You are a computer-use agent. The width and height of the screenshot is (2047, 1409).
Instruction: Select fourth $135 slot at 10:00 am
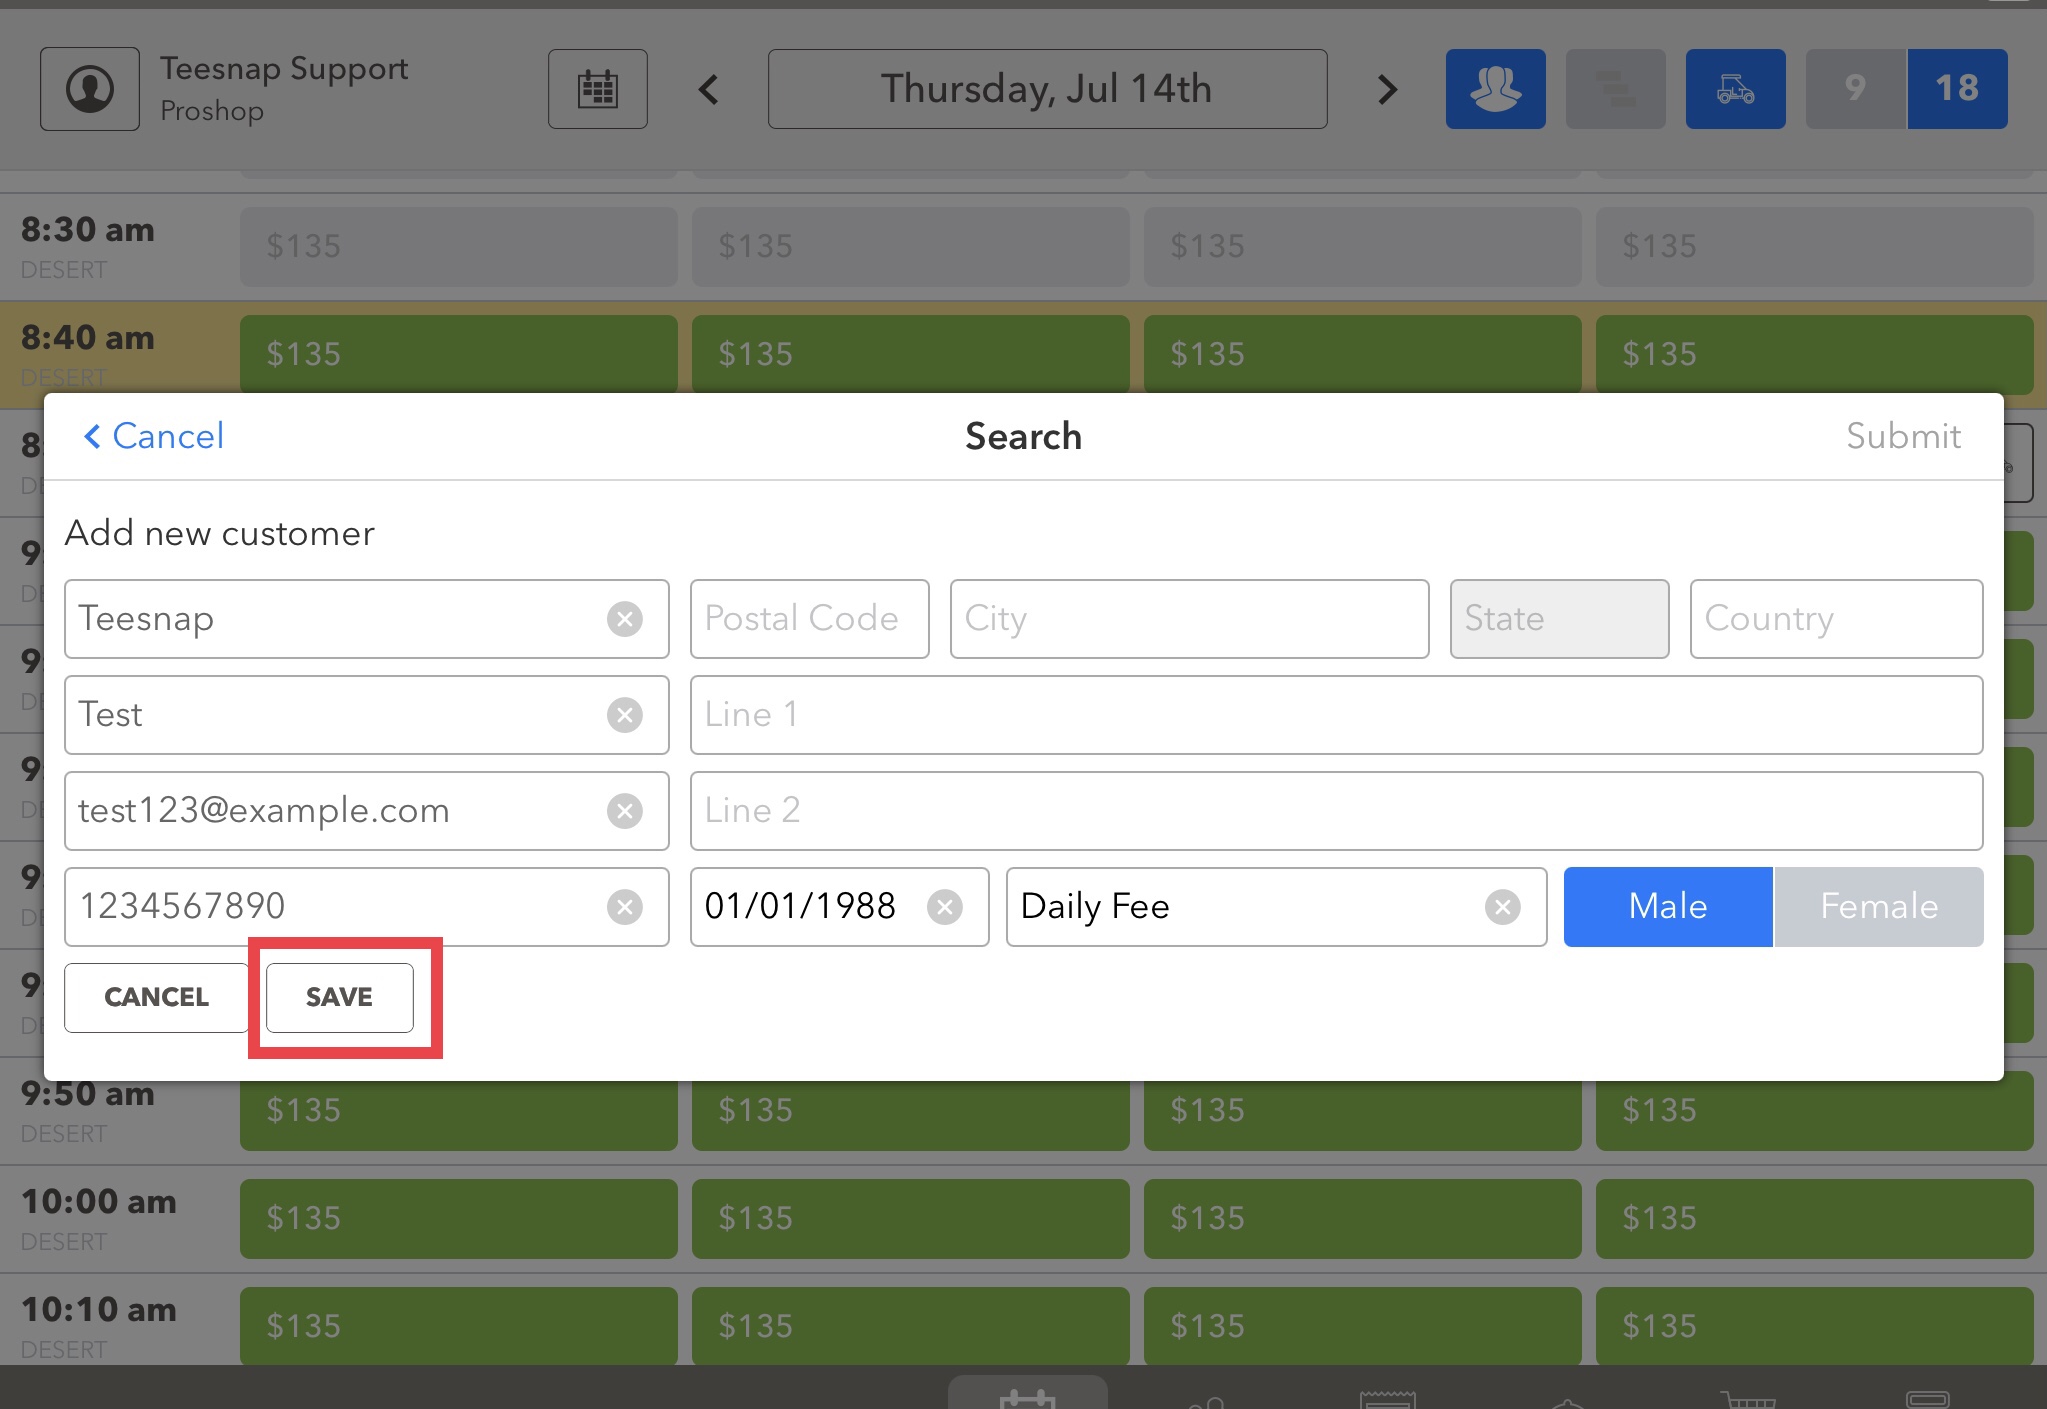[x=1814, y=1219]
